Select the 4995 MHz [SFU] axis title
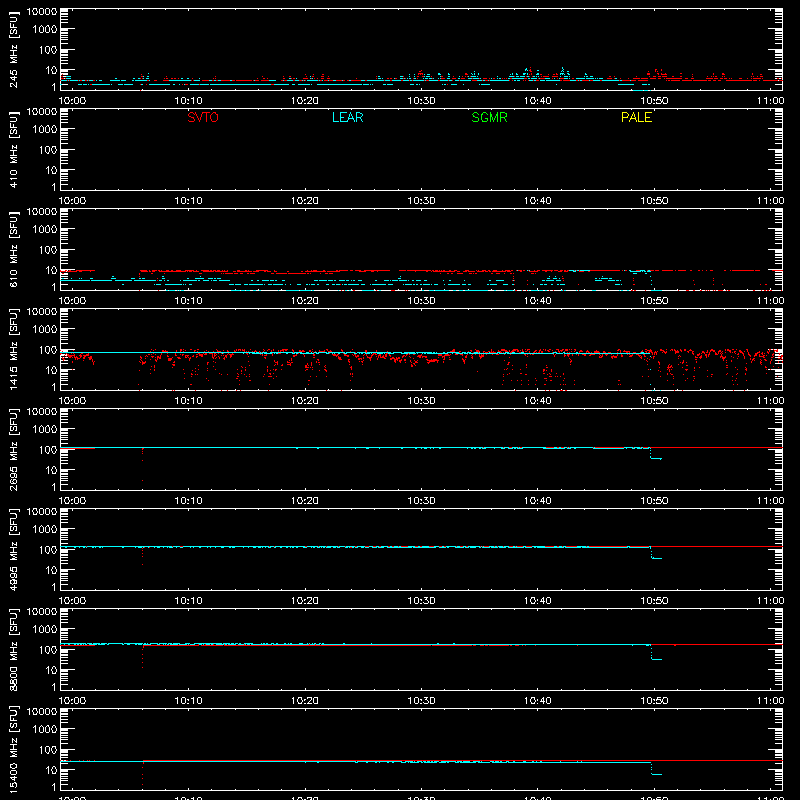The height and width of the screenshot is (800, 800). 14,549
